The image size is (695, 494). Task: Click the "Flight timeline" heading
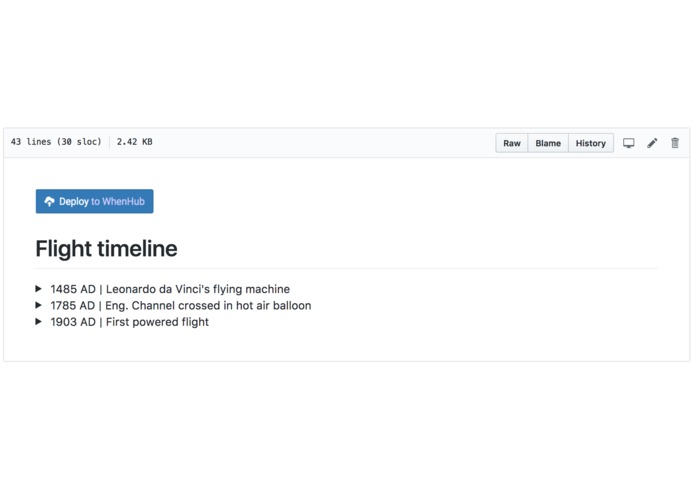coord(106,249)
